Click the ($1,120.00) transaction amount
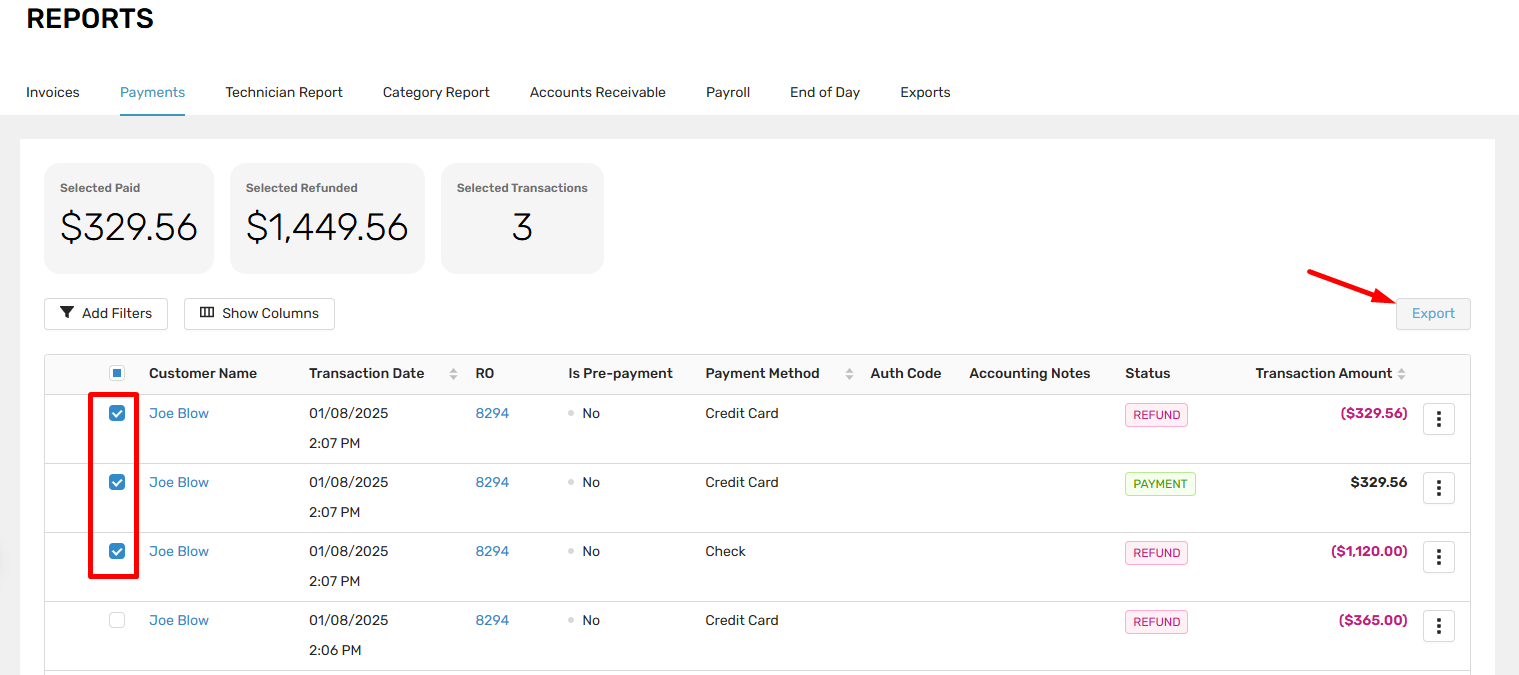This screenshot has width=1519, height=675. (1369, 551)
